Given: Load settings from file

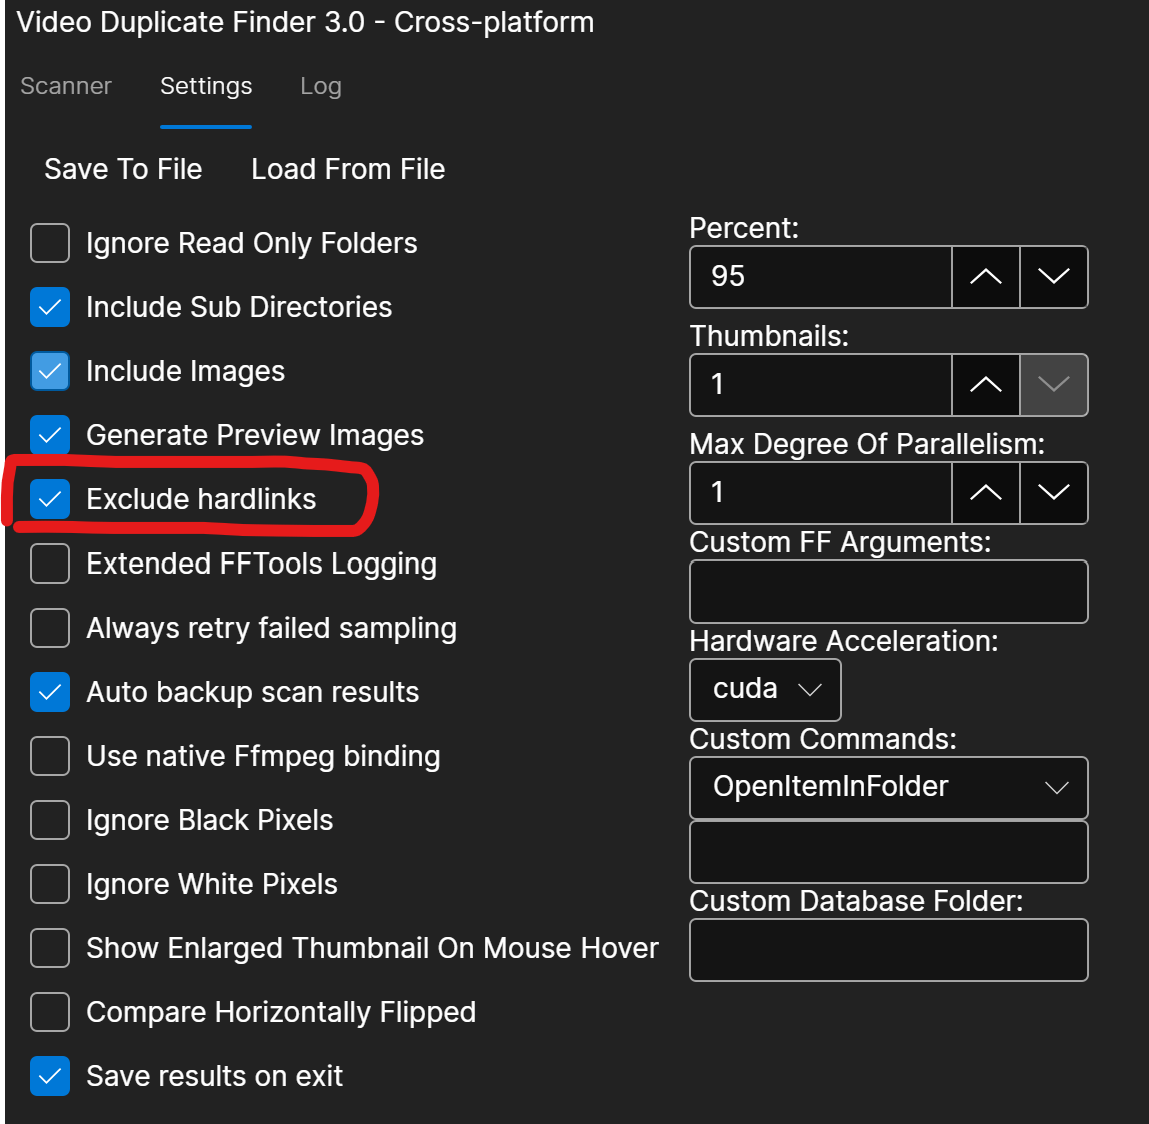Looking at the screenshot, I should point(347,169).
